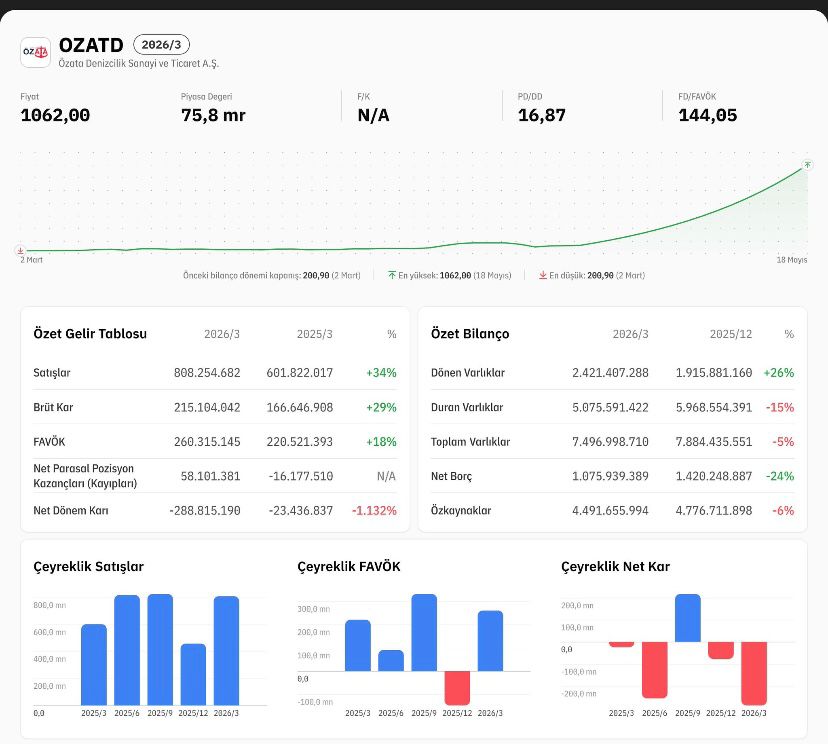The height and width of the screenshot is (744, 828).
Task: Click FAVÖK value 260.315.145
Action: coord(207,442)
